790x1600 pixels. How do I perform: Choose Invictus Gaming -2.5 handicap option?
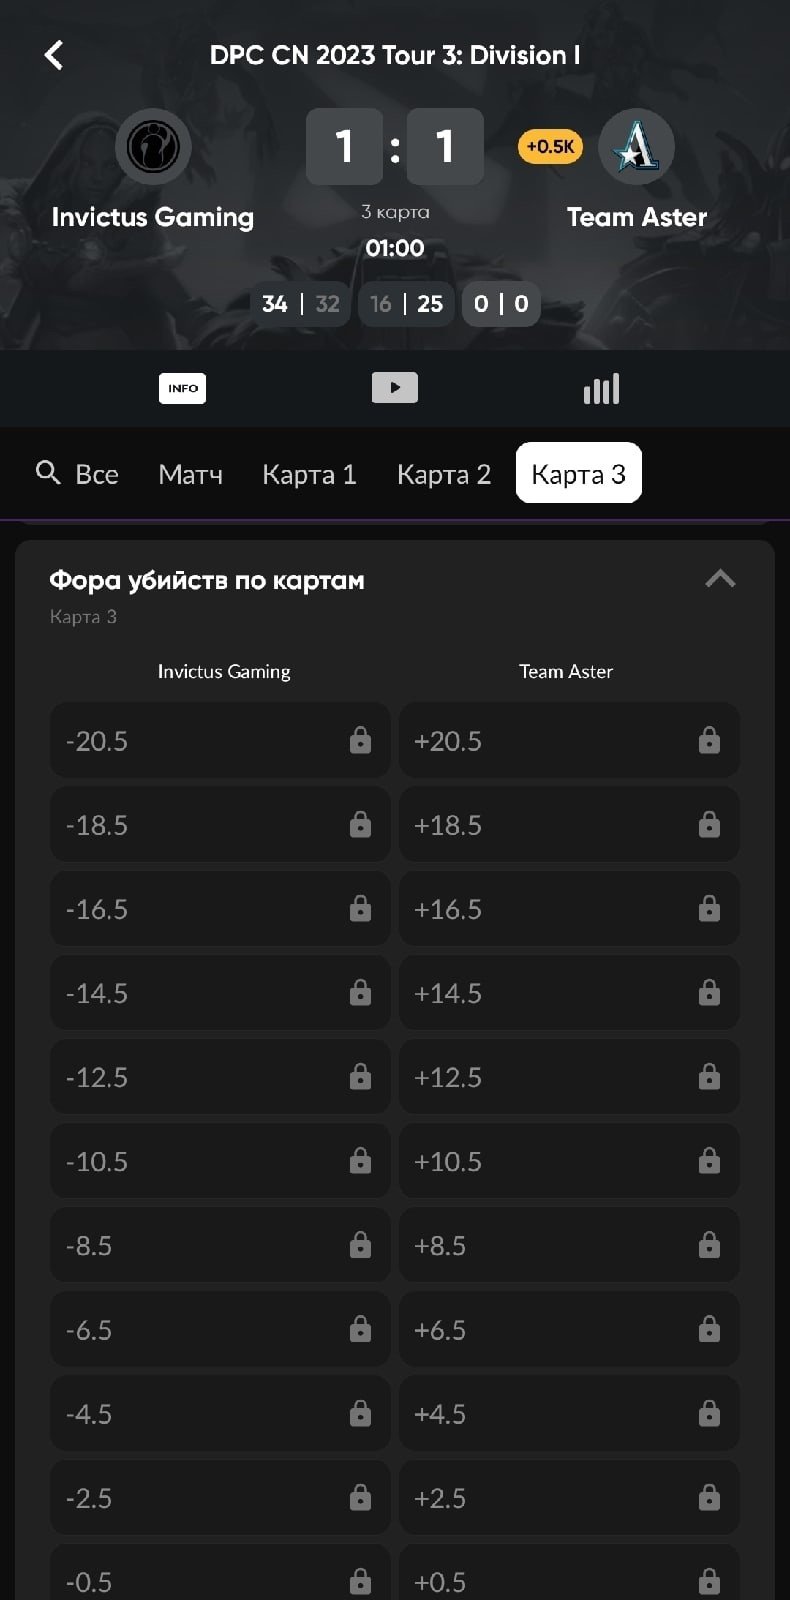(x=220, y=1498)
